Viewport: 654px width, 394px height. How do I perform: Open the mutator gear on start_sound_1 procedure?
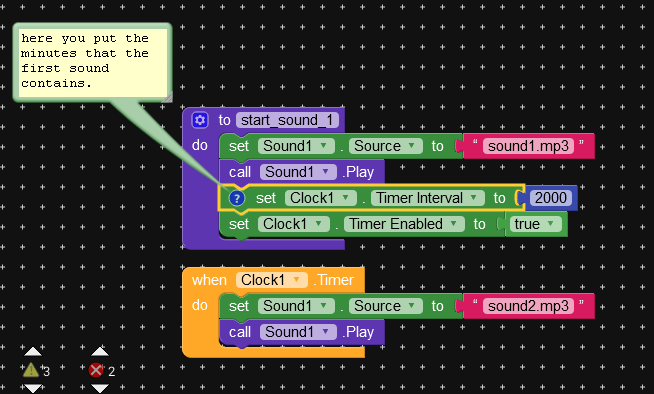(x=200, y=120)
